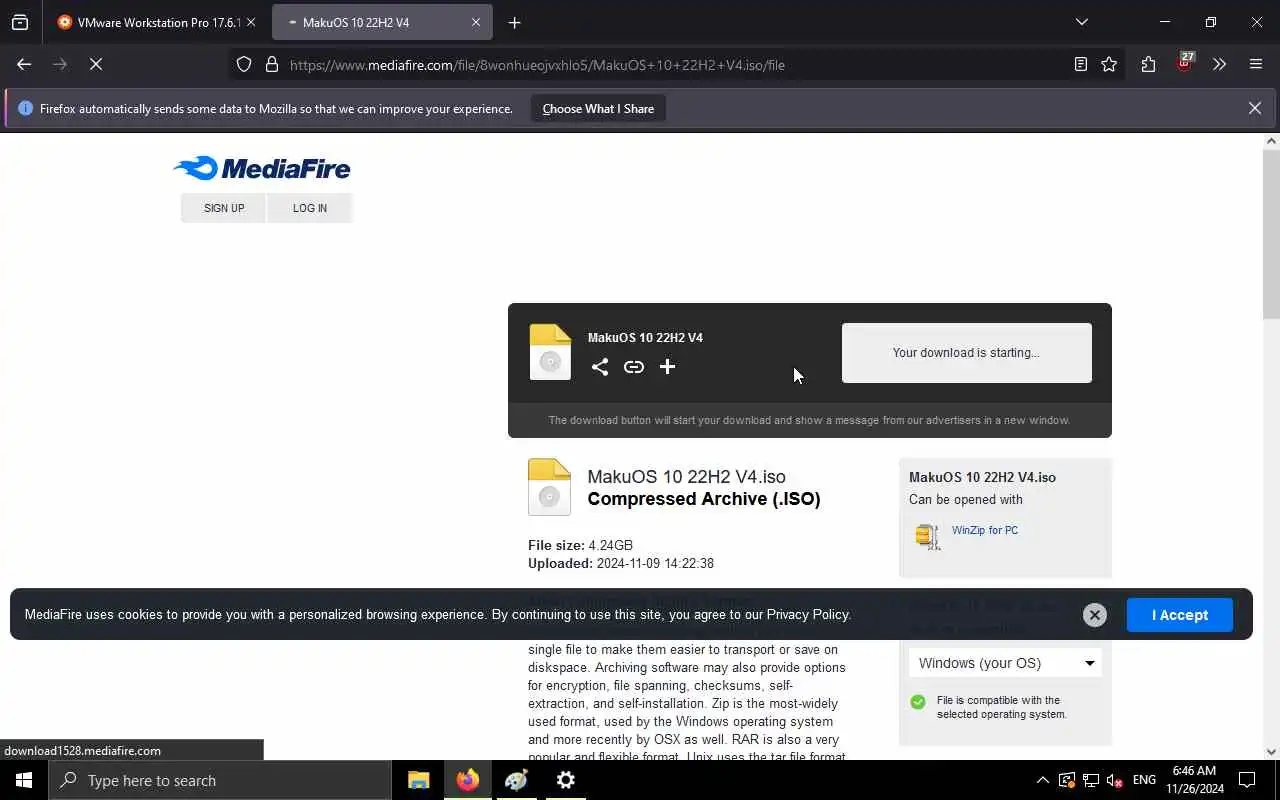This screenshot has height=800, width=1280.
Task: Click the info icon in notification bar
Action: coord(26,108)
